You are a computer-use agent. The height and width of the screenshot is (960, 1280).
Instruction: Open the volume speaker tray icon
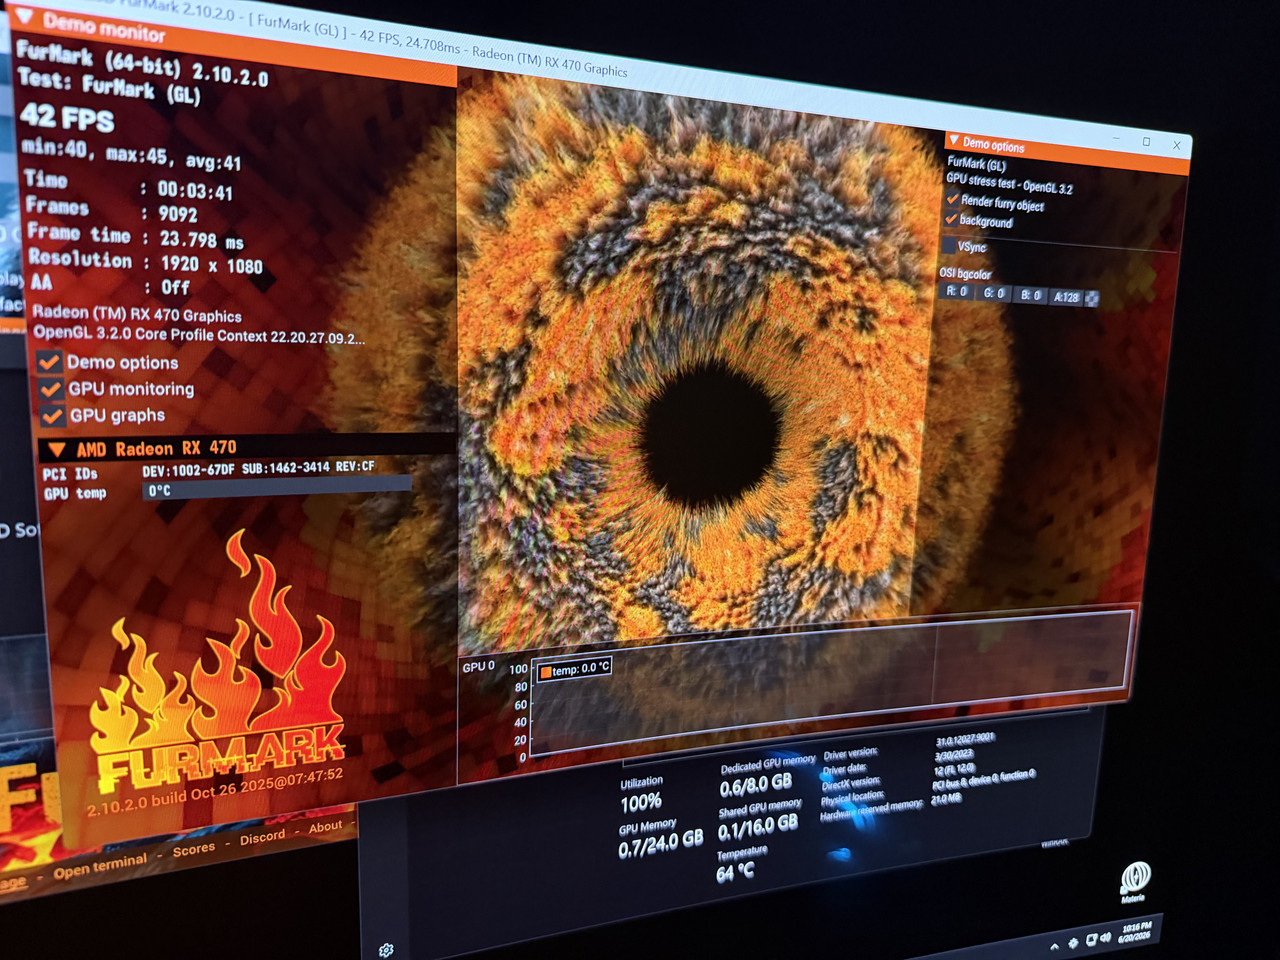(x=1105, y=937)
